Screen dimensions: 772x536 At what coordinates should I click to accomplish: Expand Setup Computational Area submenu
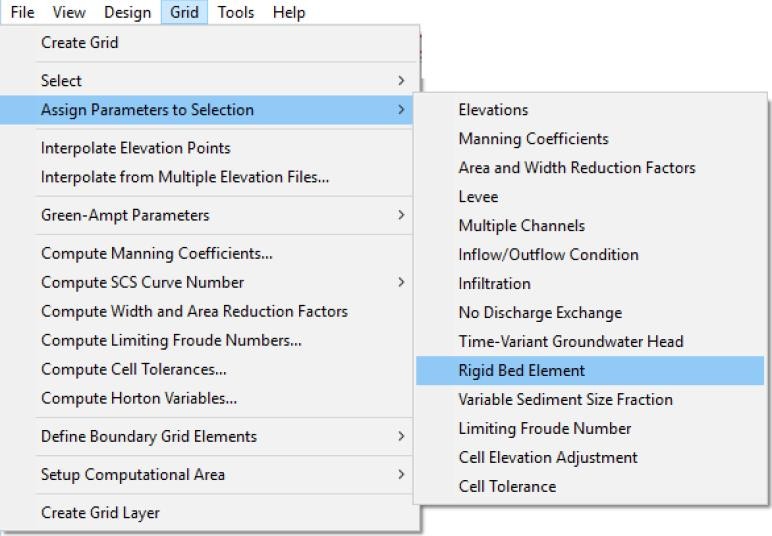(x=401, y=475)
